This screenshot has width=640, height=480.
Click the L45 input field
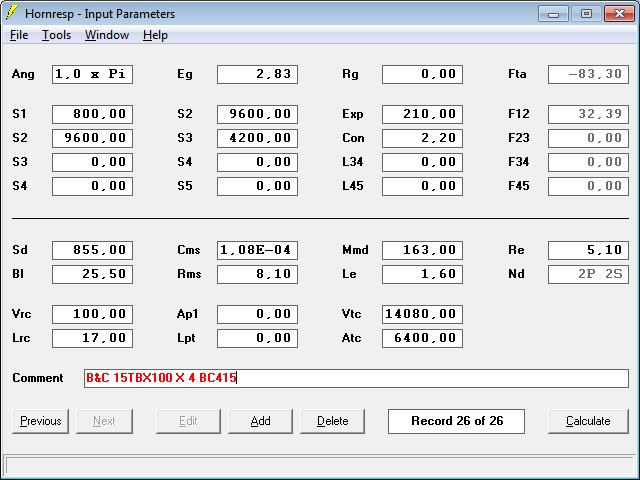pos(422,186)
